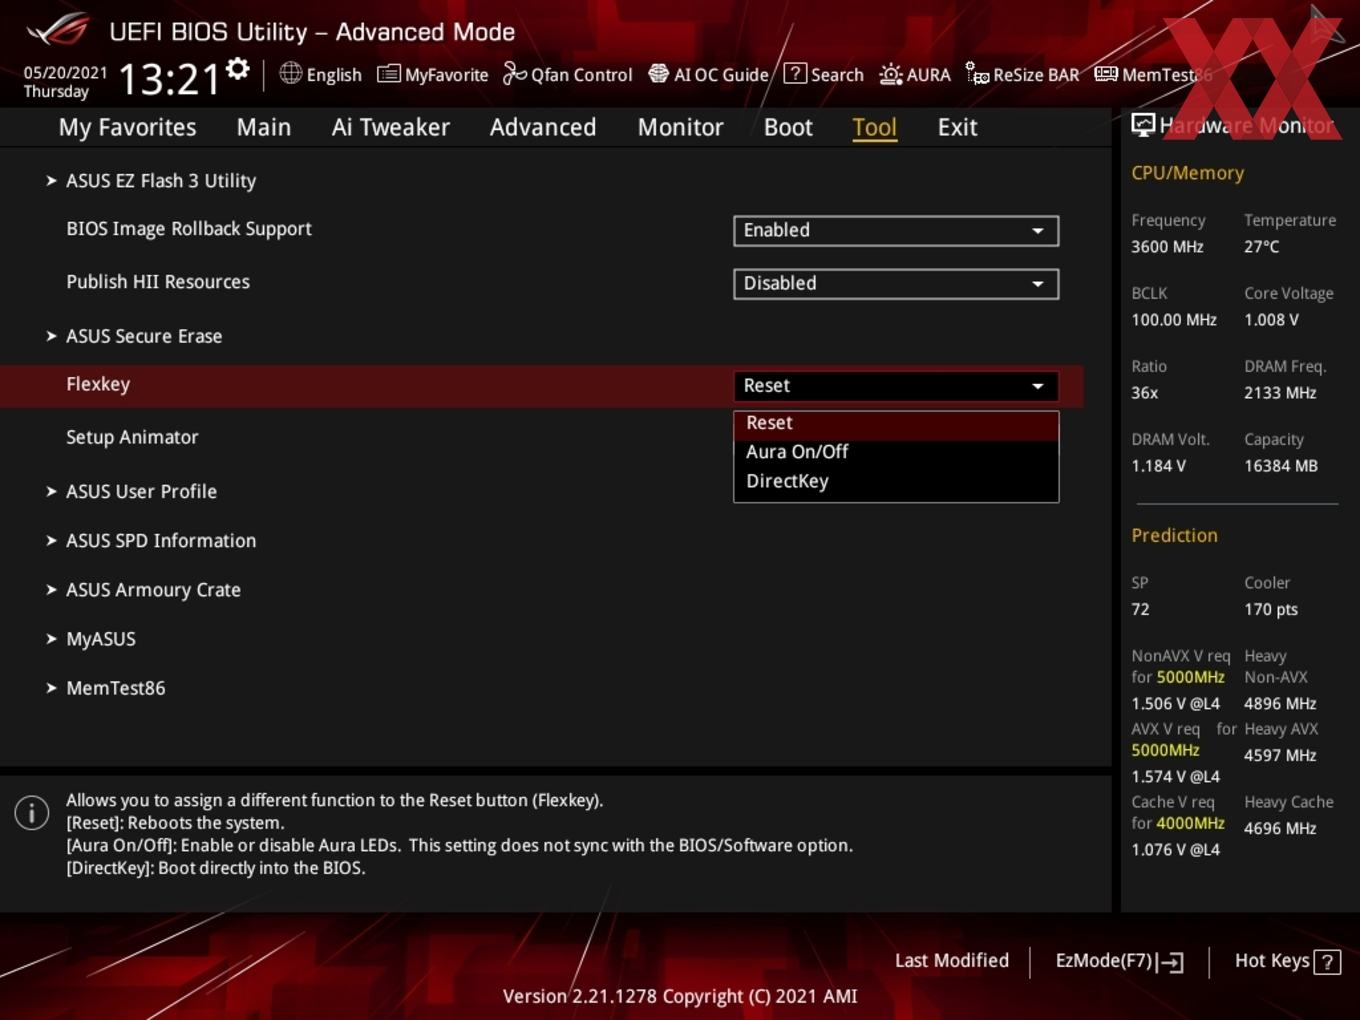Click the Setup Animator label
Screen dimensions: 1360x1020
[132, 438]
